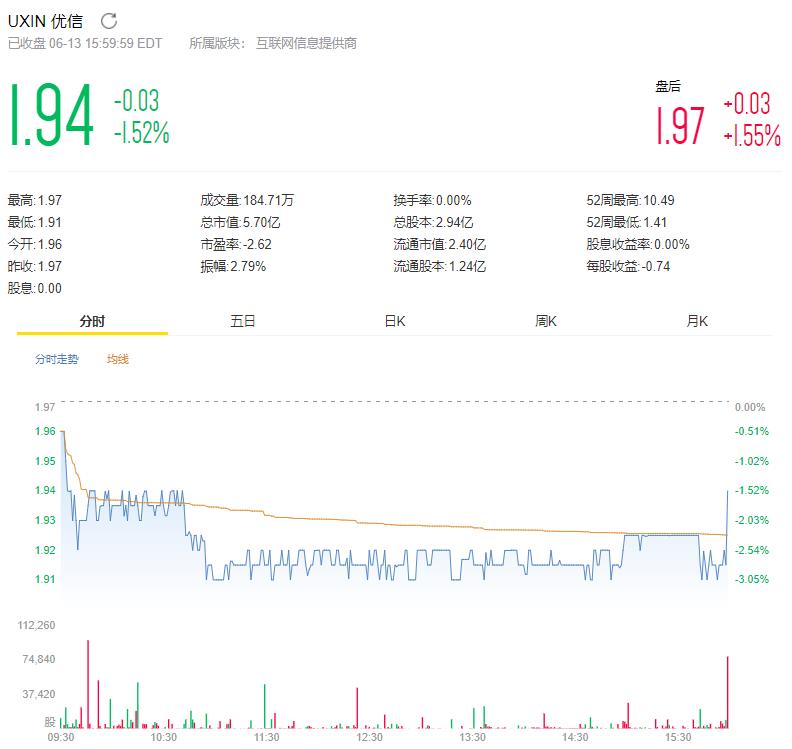The height and width of the screenshot is (749, 792).
Task: Click the 振幅:2.79% value
Action: [233, 266]
